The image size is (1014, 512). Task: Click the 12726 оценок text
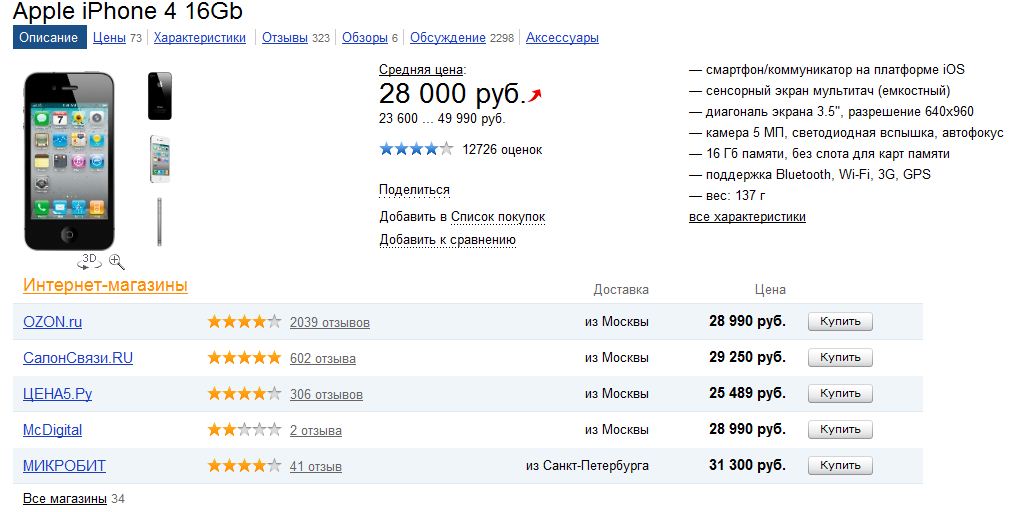[502, 150]
